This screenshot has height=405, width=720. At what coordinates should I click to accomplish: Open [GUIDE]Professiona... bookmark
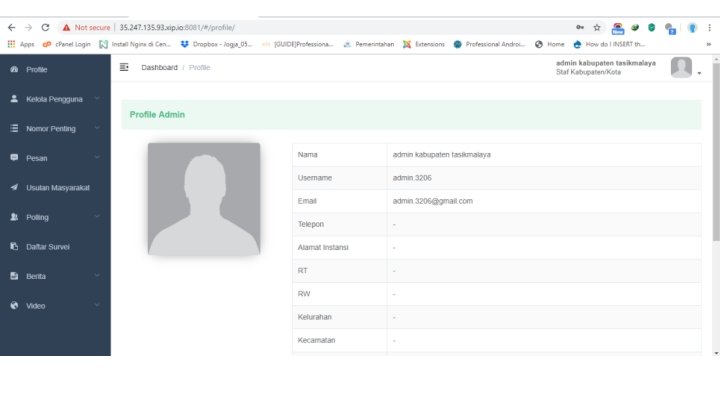[298, 44]
